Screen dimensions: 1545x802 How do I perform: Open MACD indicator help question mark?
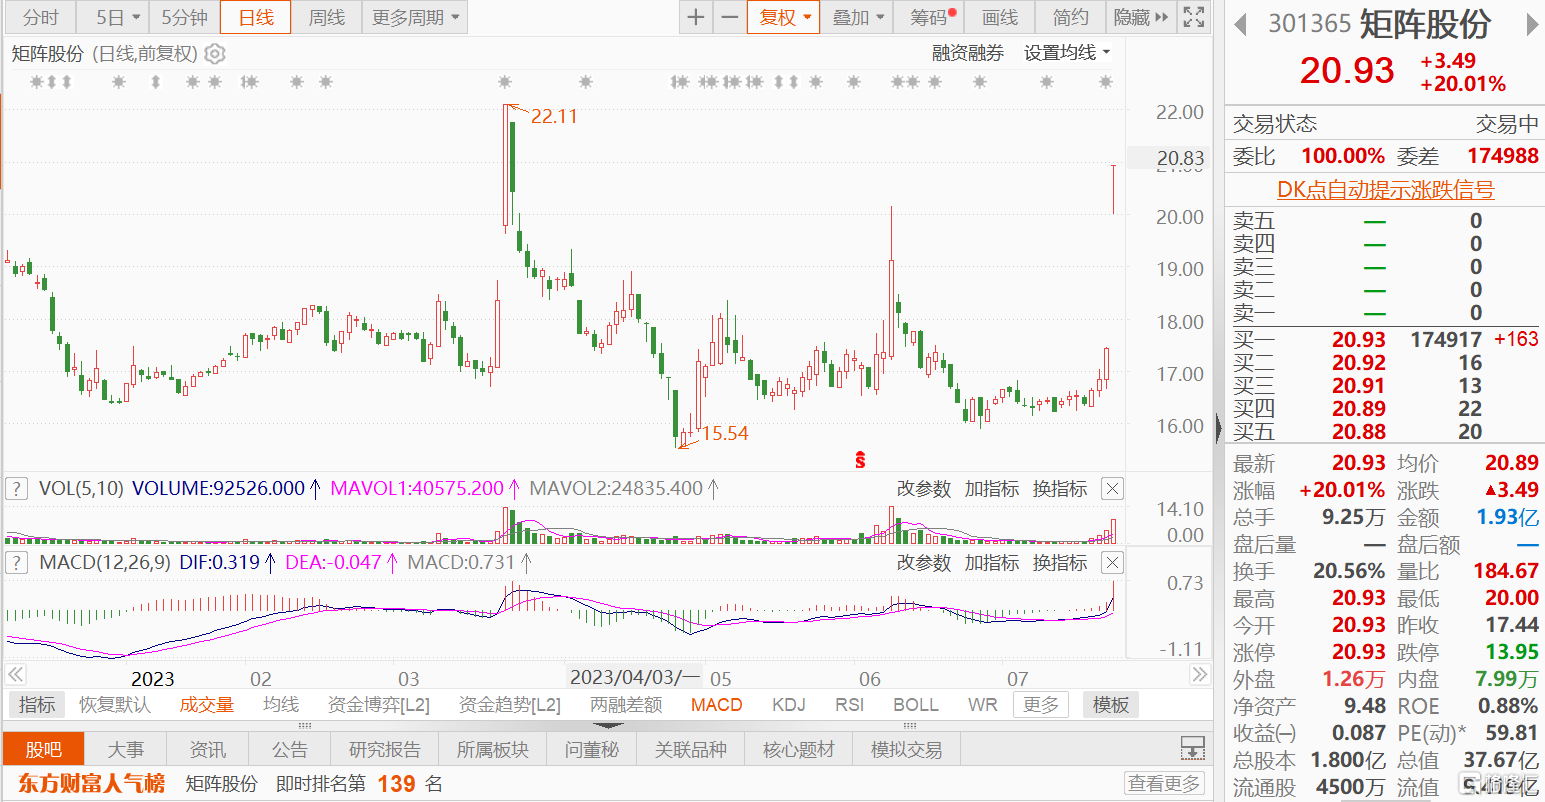(x=16, y=563)
